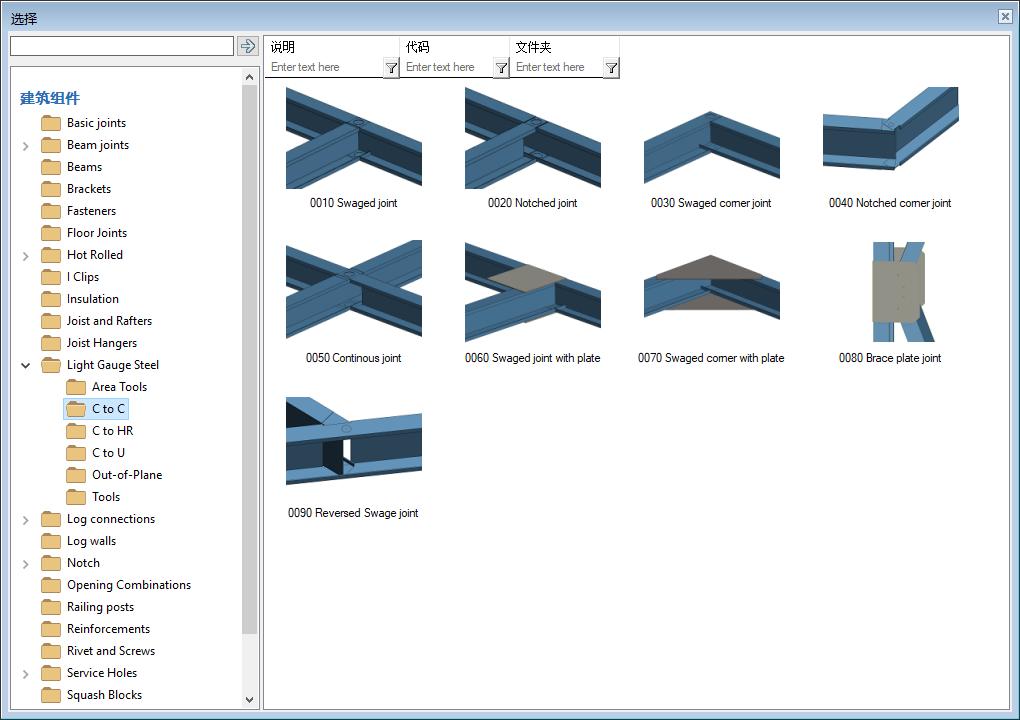Click the 说明 filter text field

pyautogui.click(x=325, y=68)
